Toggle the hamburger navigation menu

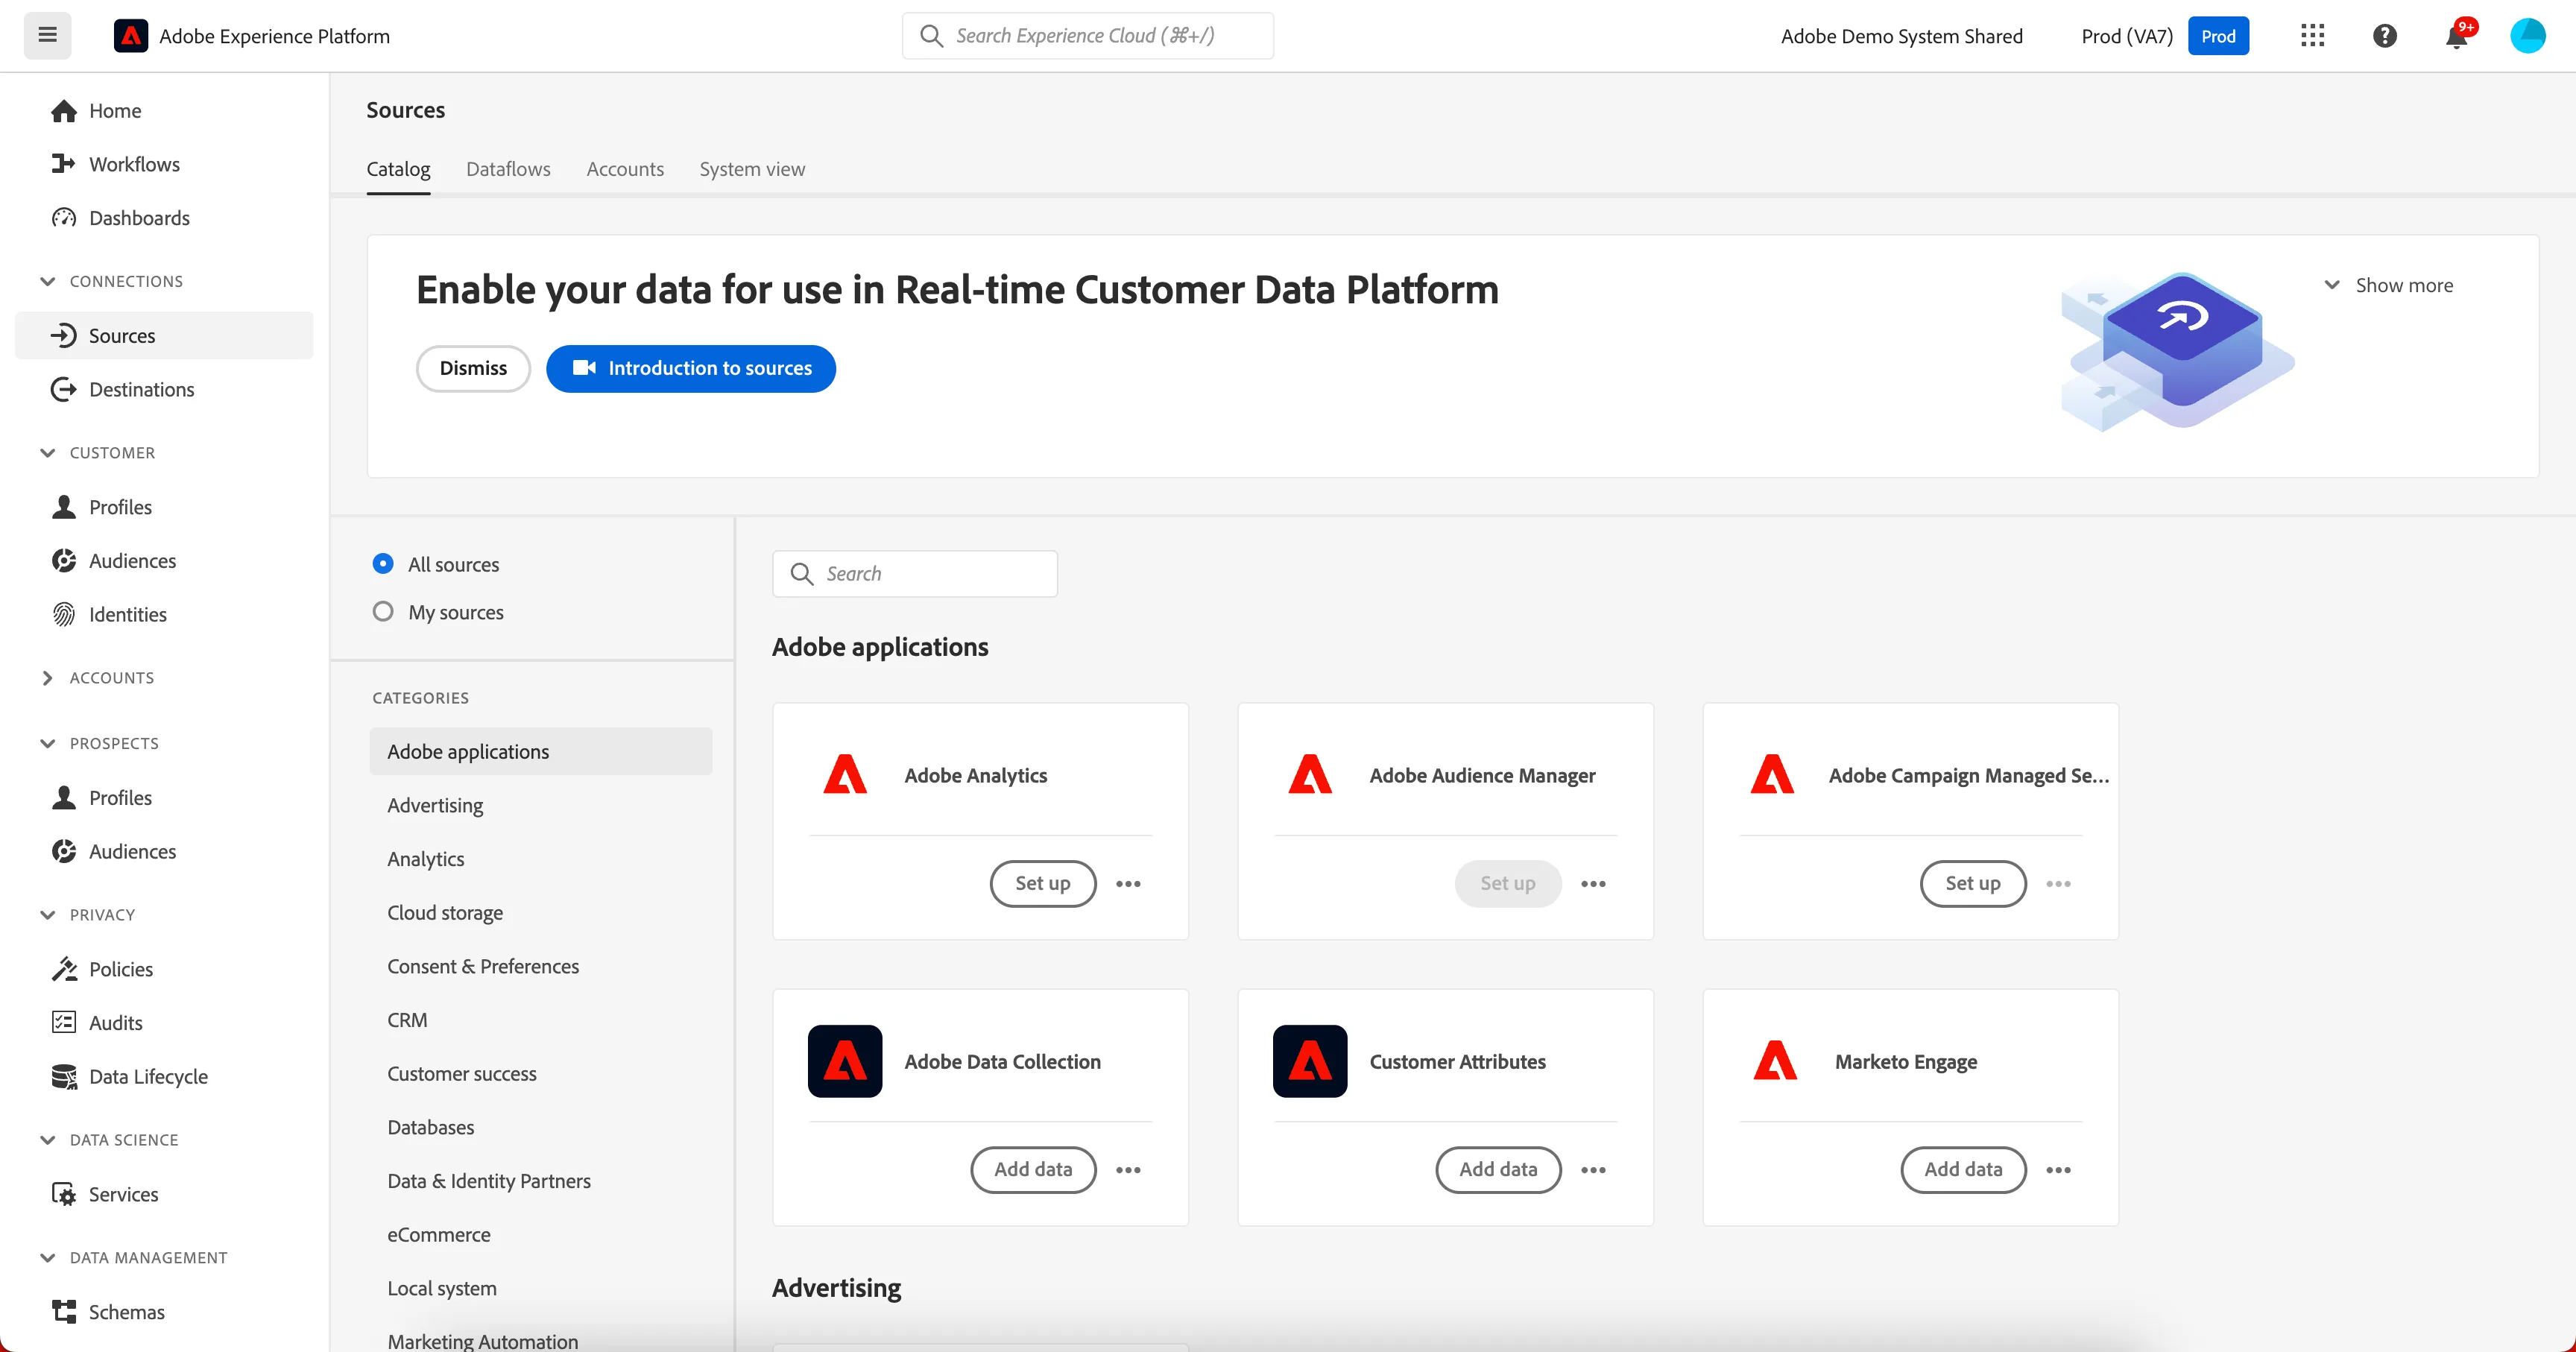coord(47,35)
